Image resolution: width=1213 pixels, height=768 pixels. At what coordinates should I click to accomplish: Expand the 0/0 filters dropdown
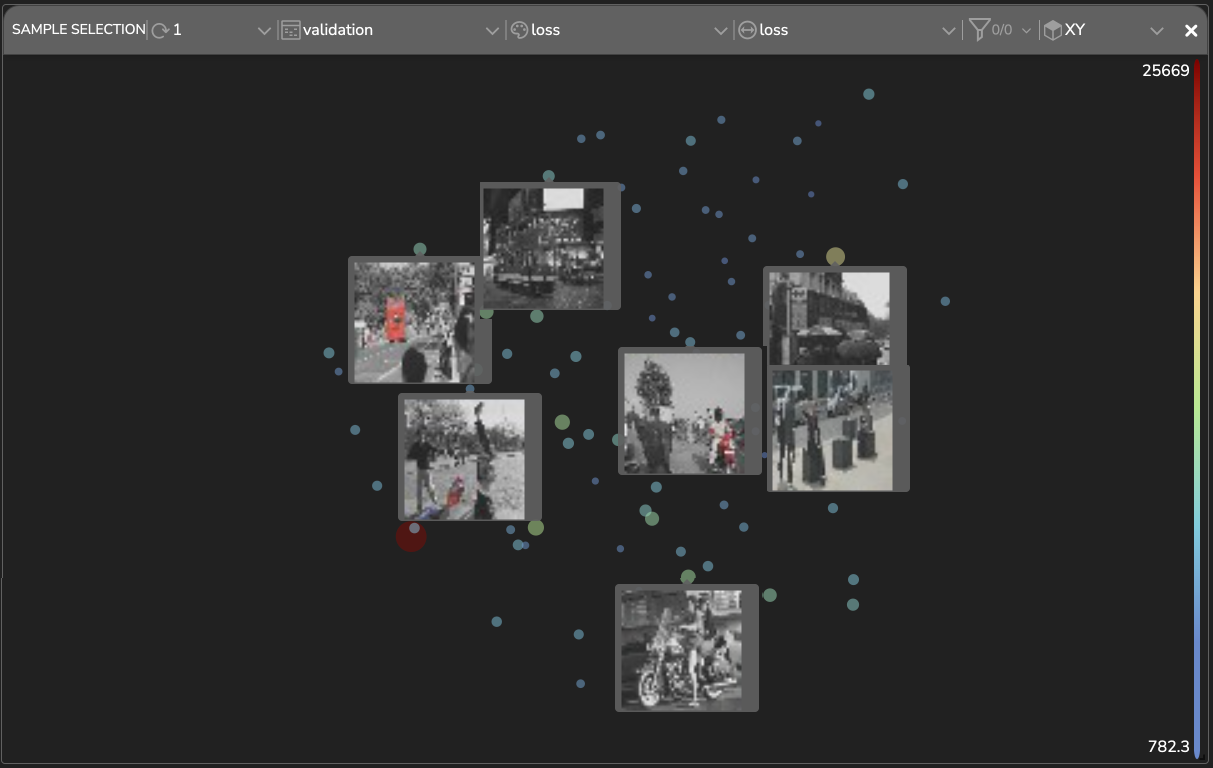click(x=1026, y=31)
